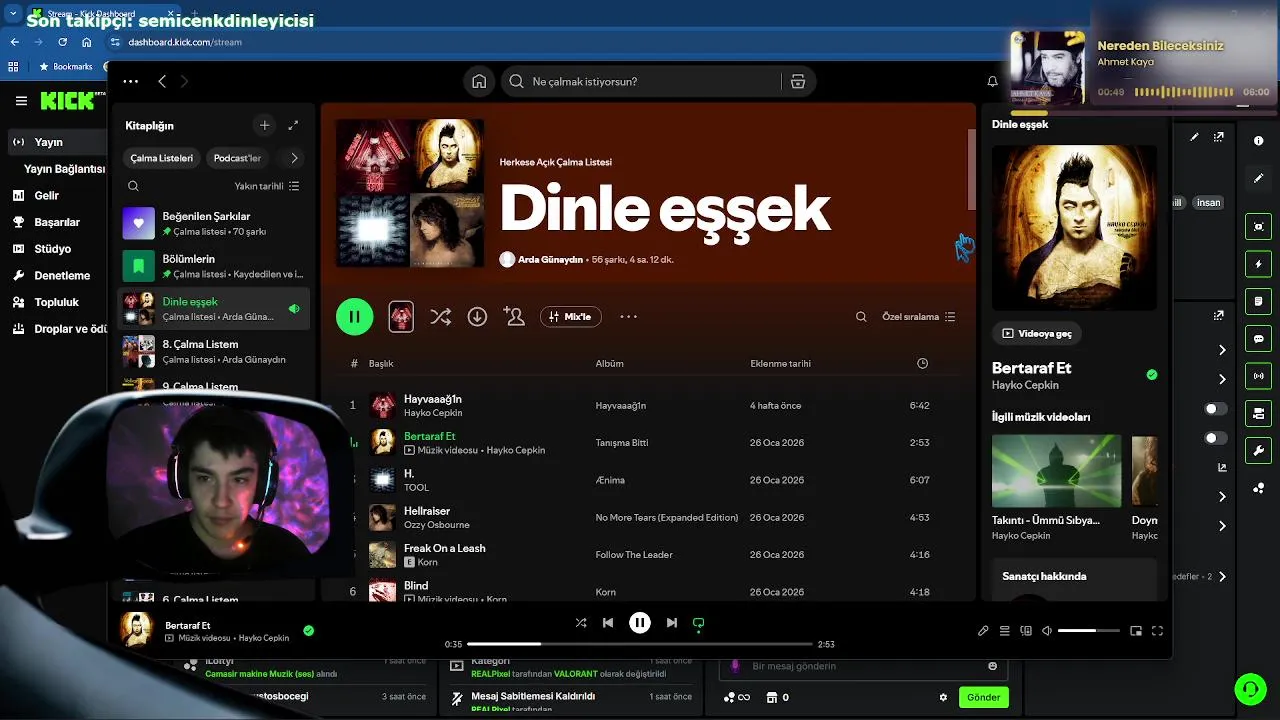The width and height of the screenshot is (1280, 720).
Task: Open emoji picker in Kick chat input
Action: (x=992, y=666)
